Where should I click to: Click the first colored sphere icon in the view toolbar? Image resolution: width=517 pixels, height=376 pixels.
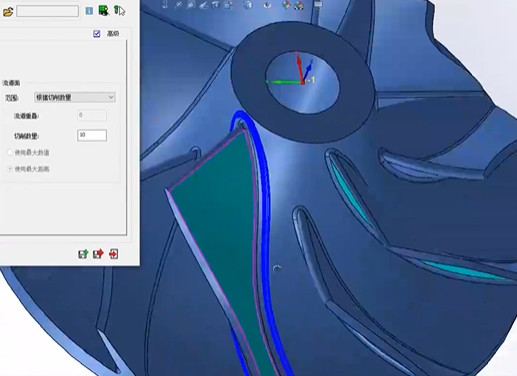(286, 5)
